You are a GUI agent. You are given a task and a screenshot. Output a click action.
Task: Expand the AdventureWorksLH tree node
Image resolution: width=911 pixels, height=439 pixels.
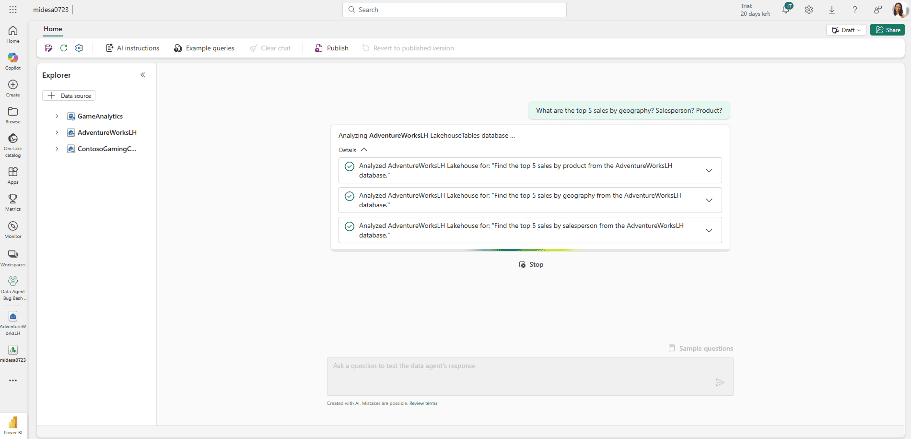pos(57,132)
